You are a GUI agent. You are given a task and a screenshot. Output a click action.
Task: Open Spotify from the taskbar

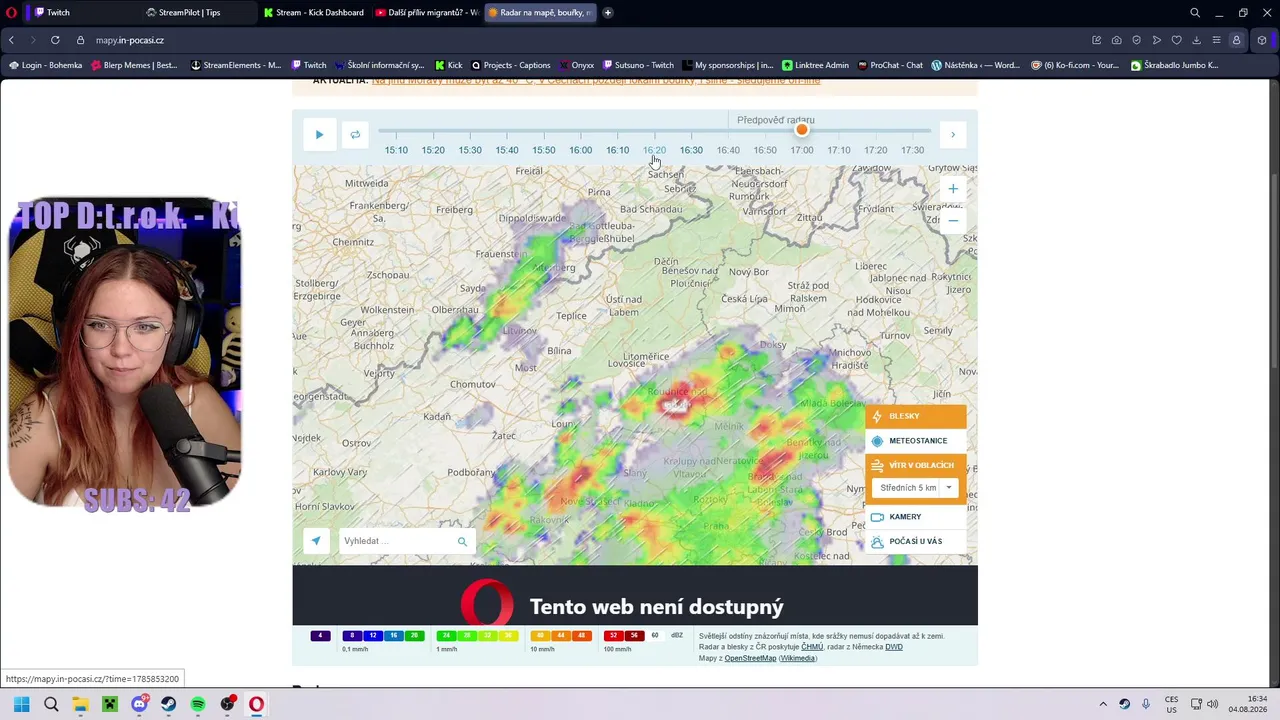(x=198, y=704)
